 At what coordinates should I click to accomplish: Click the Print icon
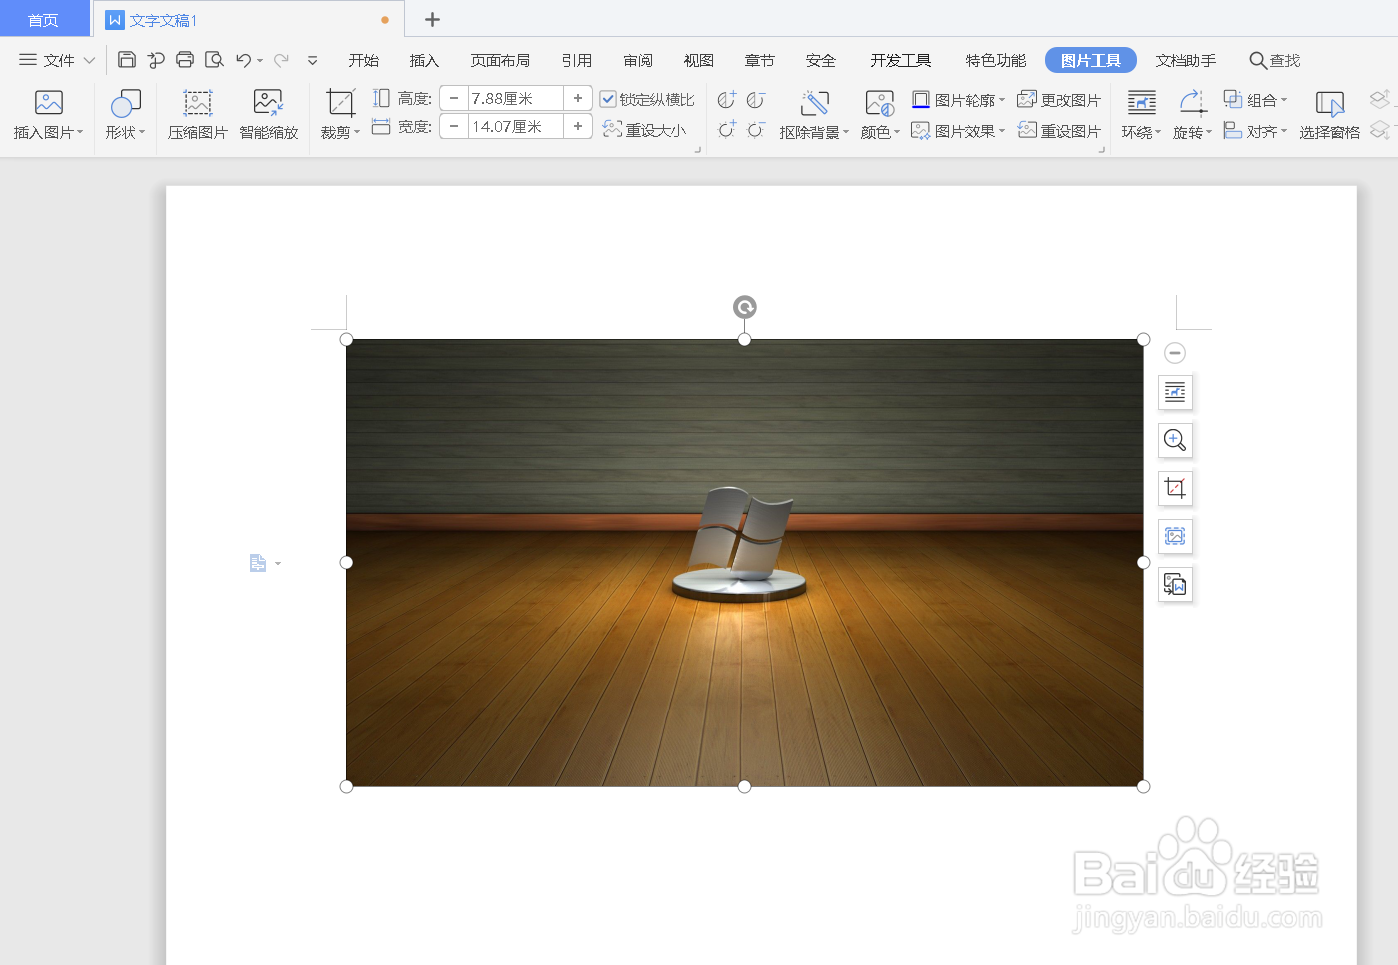(185, 60)
